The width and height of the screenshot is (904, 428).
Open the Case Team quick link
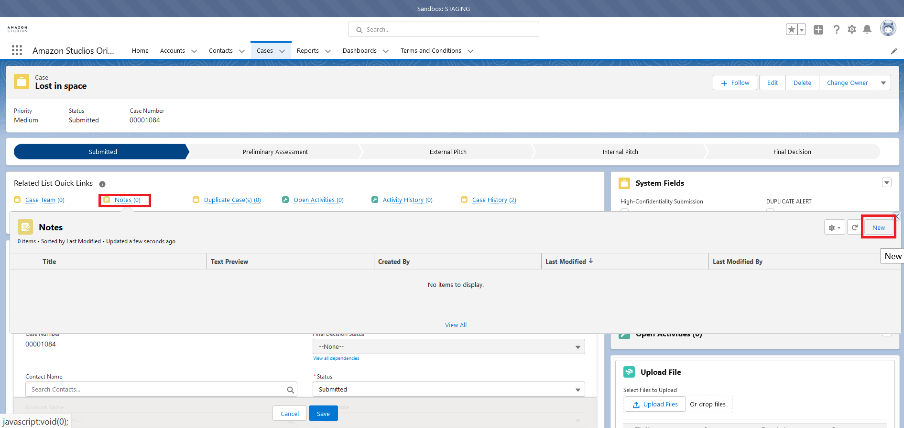click(44, 200)
